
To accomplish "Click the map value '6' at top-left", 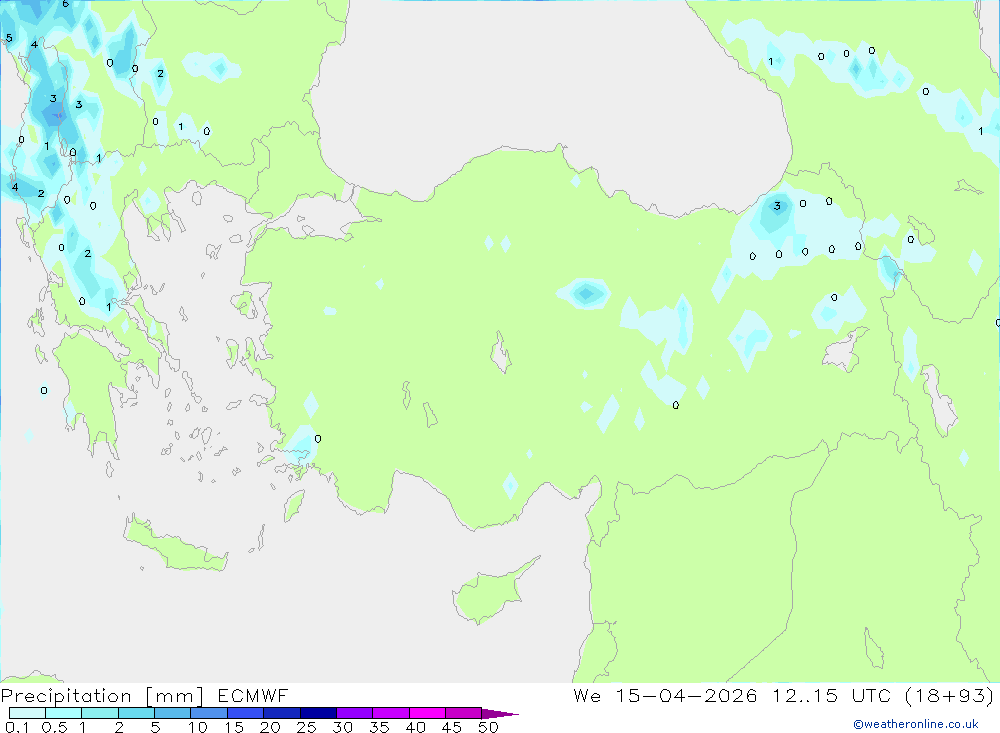I will tap(66, 4).
